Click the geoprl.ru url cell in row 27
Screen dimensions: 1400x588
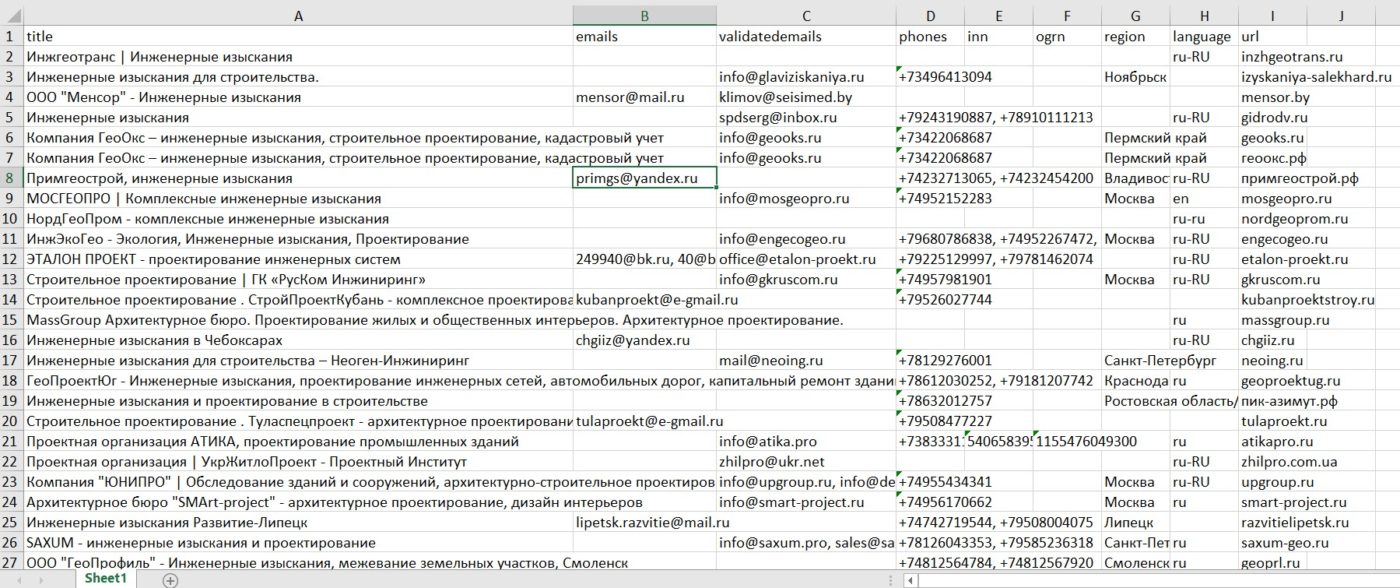[x=1270, y=562]
